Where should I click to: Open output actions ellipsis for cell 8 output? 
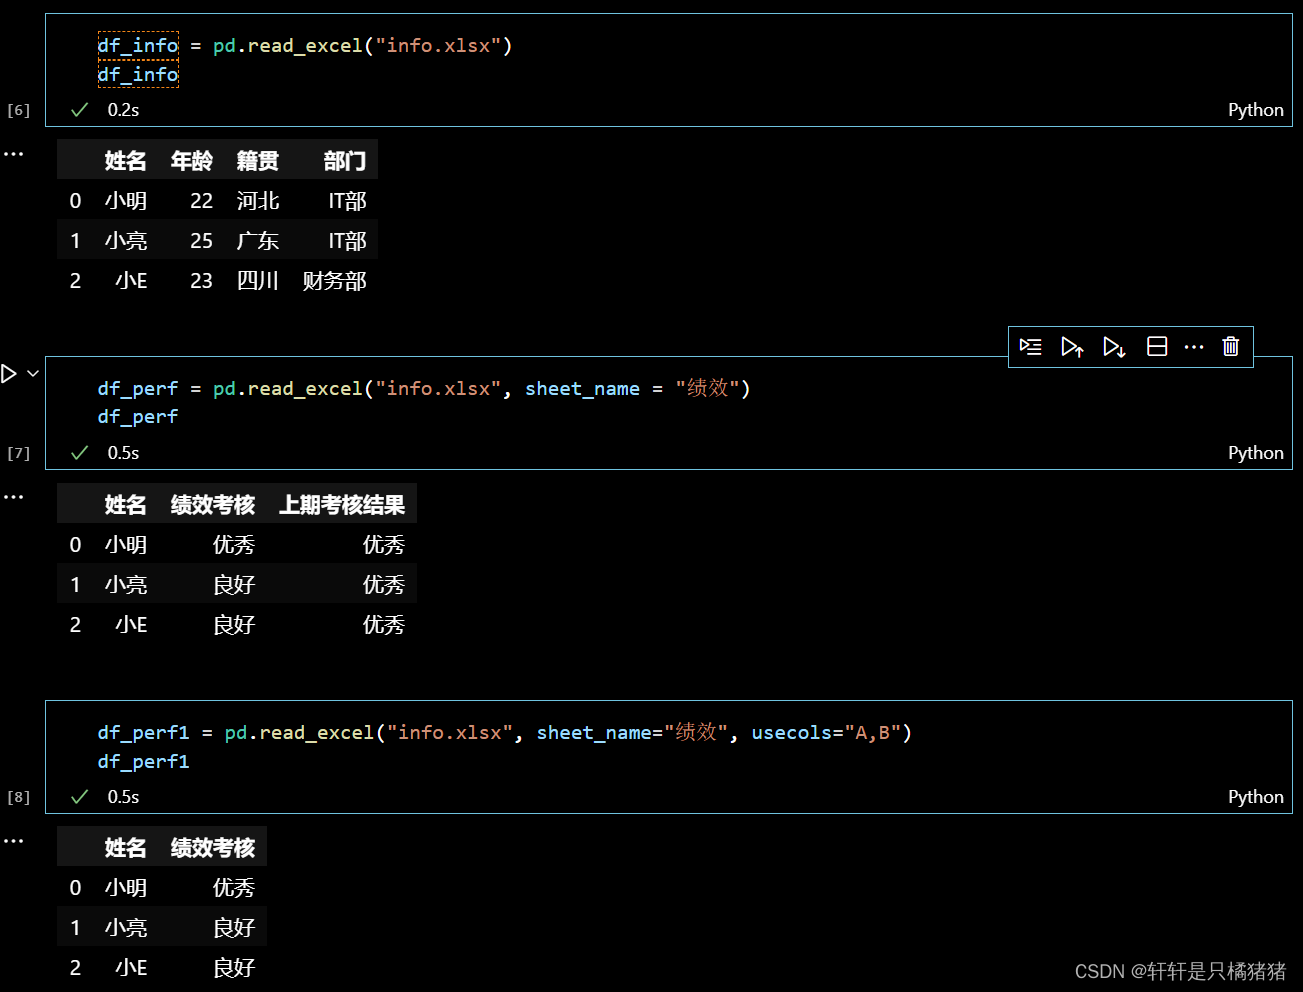[x=13, y=841]
